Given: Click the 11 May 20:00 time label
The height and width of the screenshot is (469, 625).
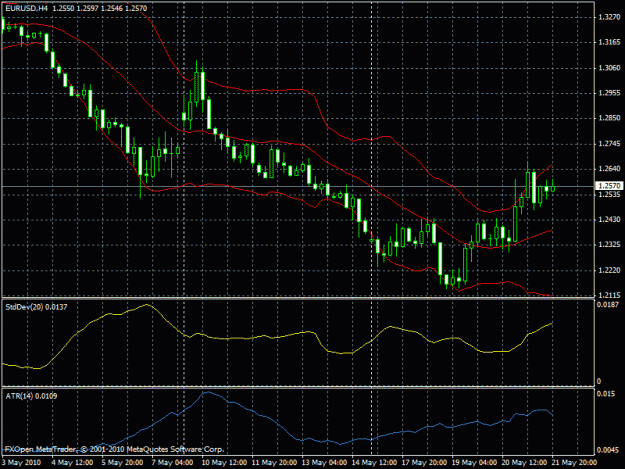Looking at the screenshot, I should [274, 463].
